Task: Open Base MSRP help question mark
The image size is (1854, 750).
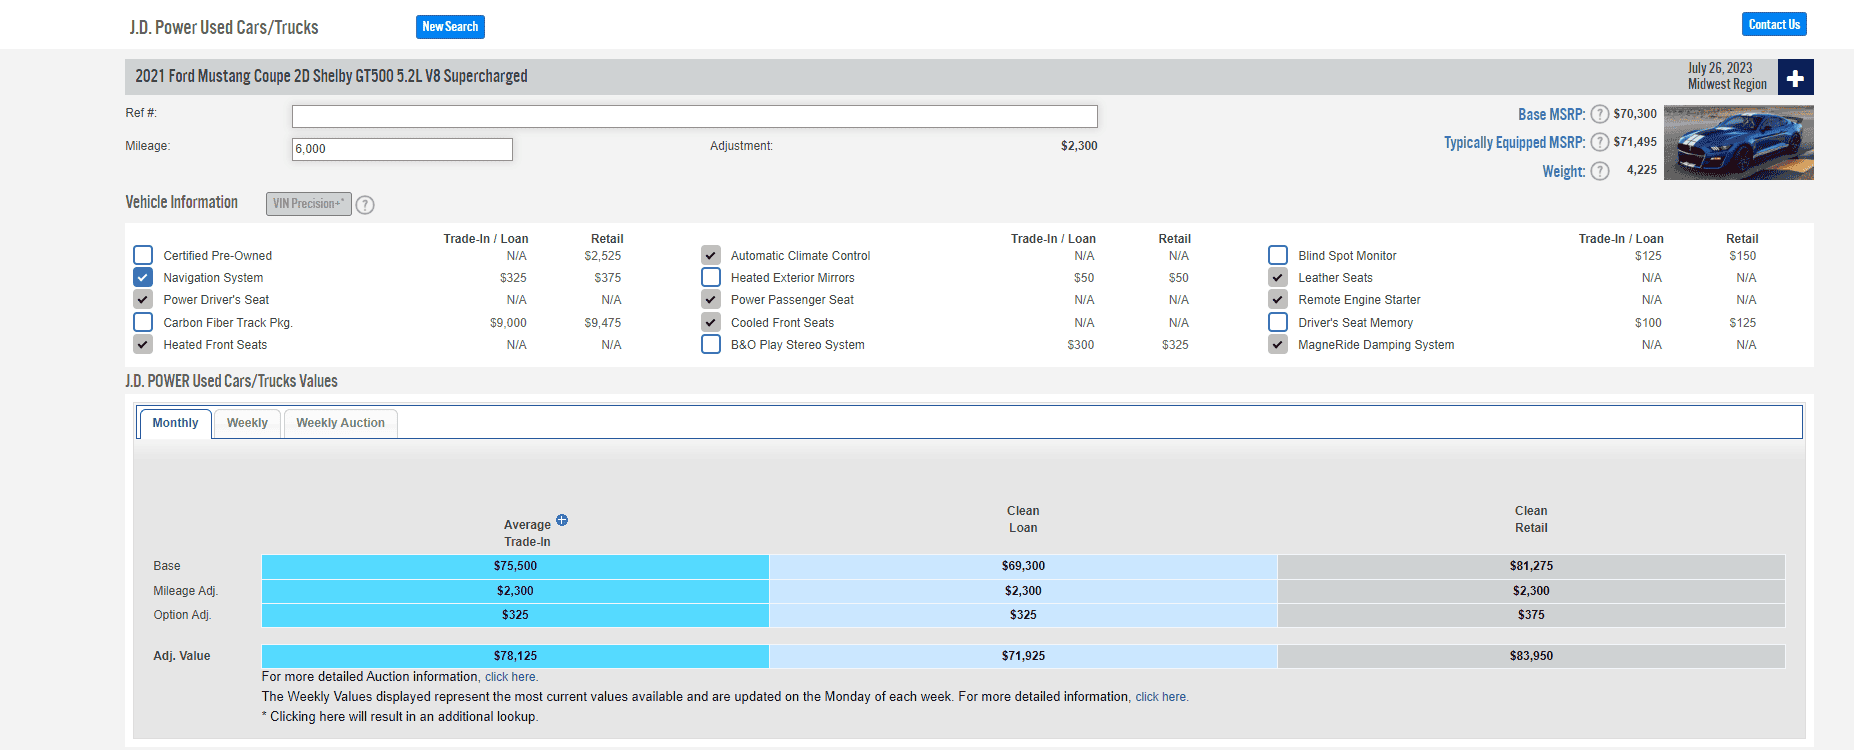Action: point(1600,114)
